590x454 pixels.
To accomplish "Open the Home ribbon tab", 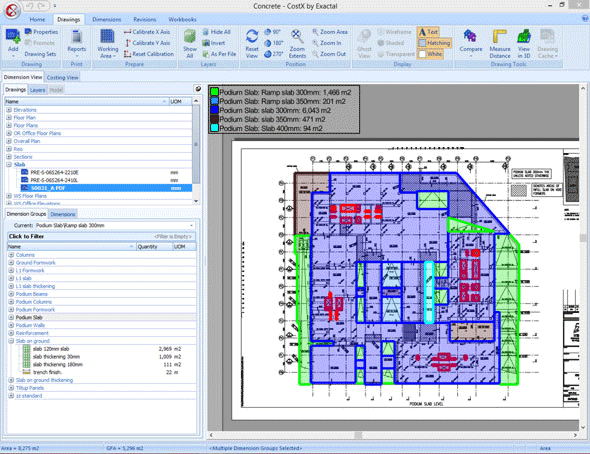I will [37, 19].
